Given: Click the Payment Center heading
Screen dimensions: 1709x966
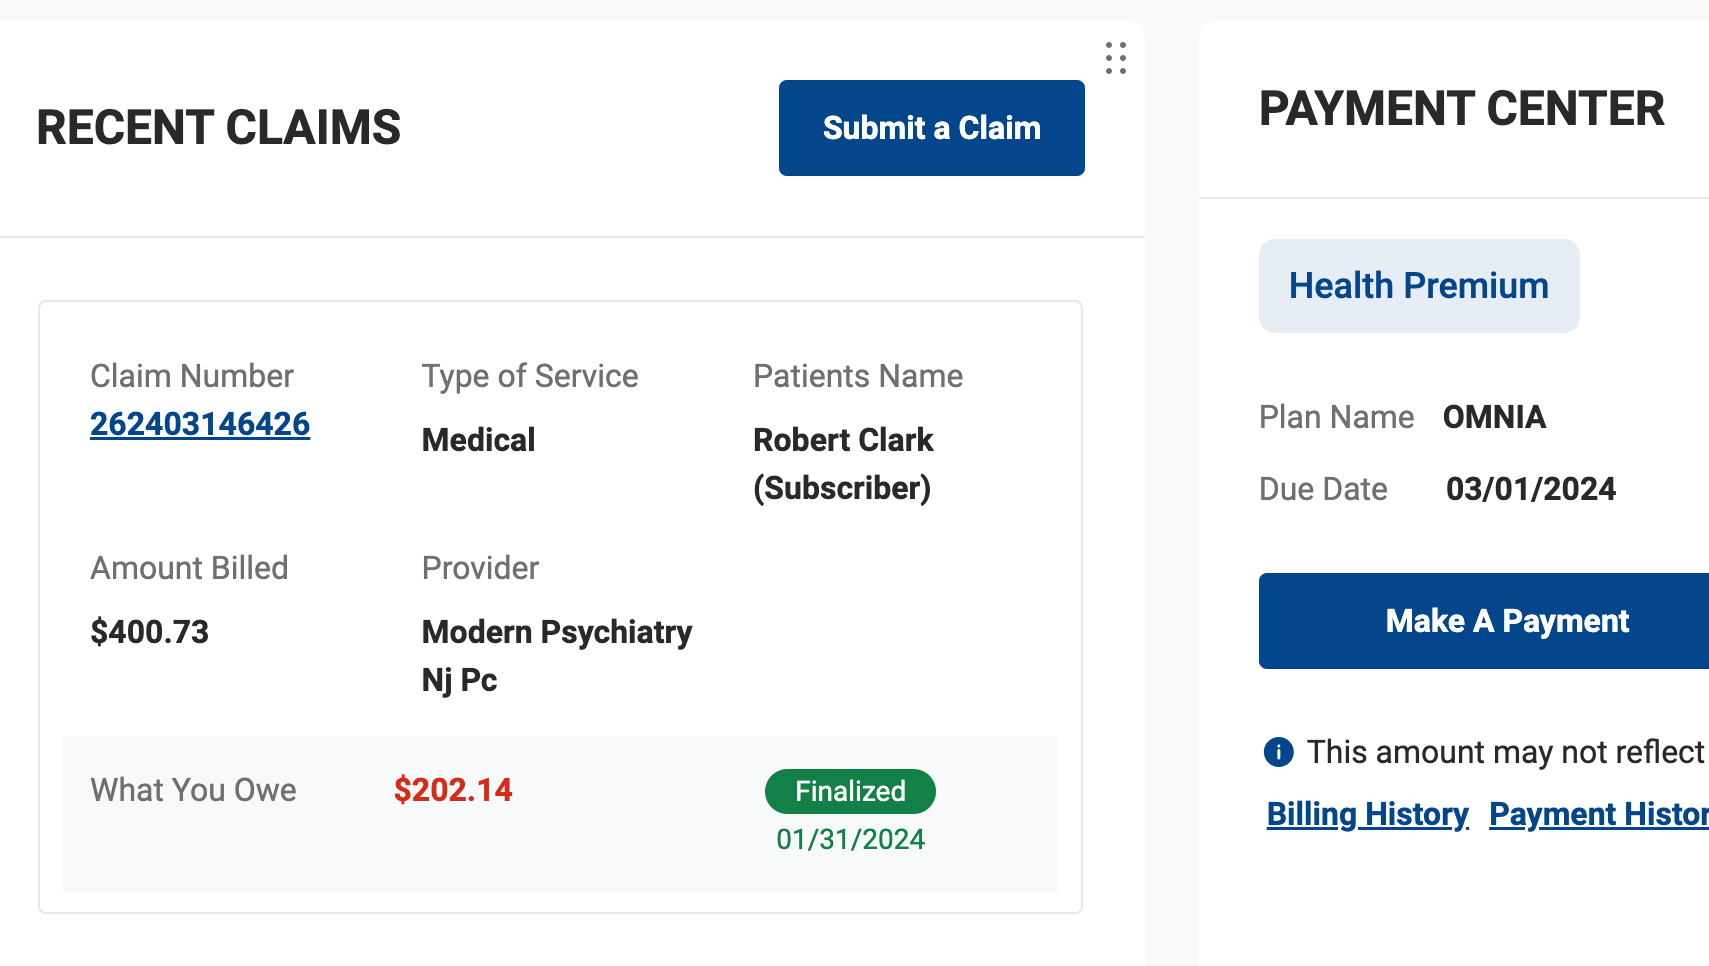Looking at the screenshot, I should (x=1461, y=109).
